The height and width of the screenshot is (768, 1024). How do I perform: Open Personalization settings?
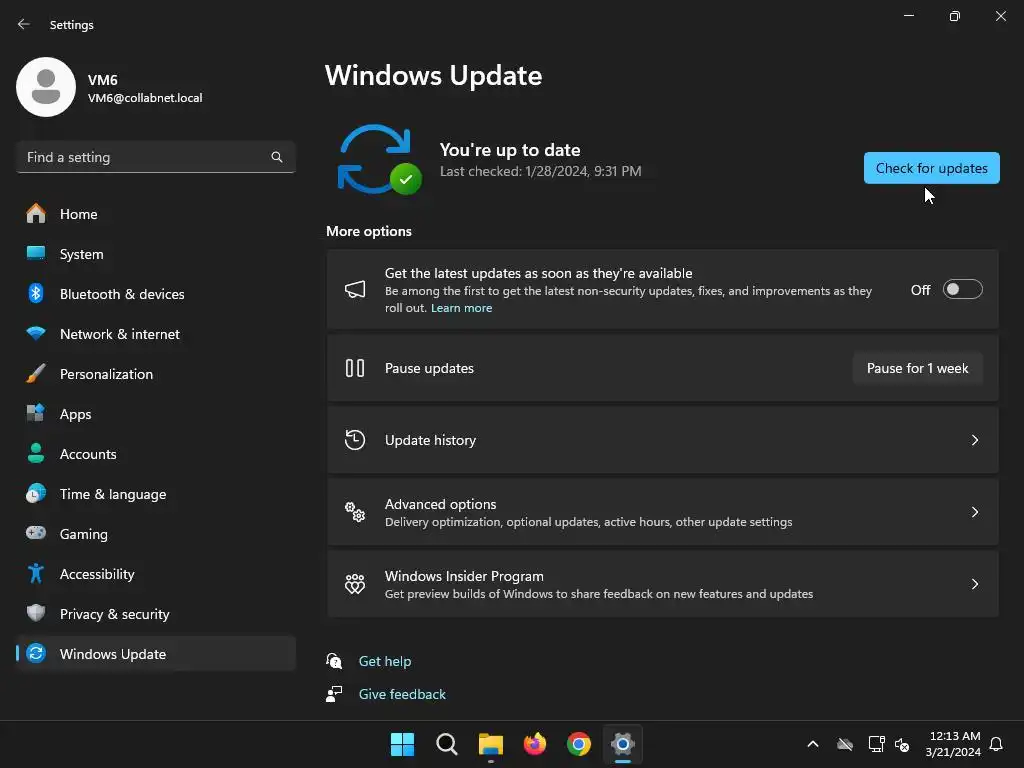[x=156, y=374]
